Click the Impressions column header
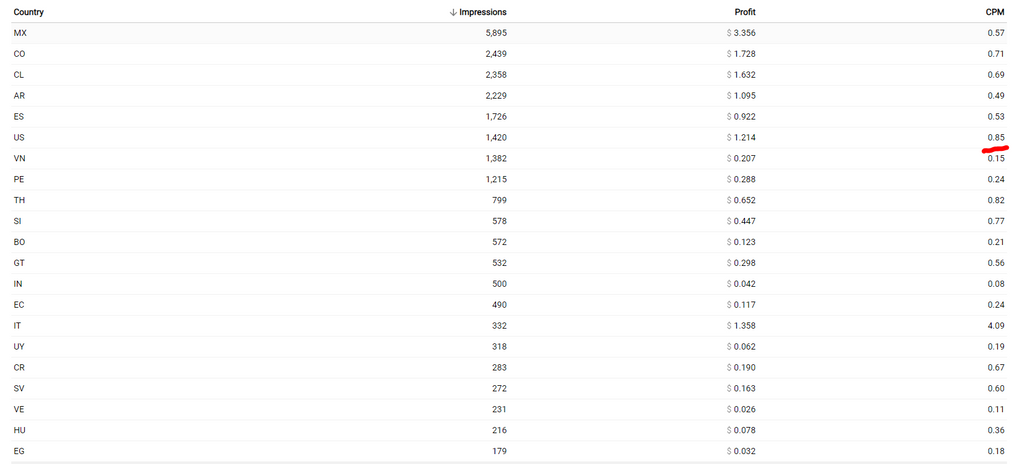1024x464 pixels. pos(484,12)
